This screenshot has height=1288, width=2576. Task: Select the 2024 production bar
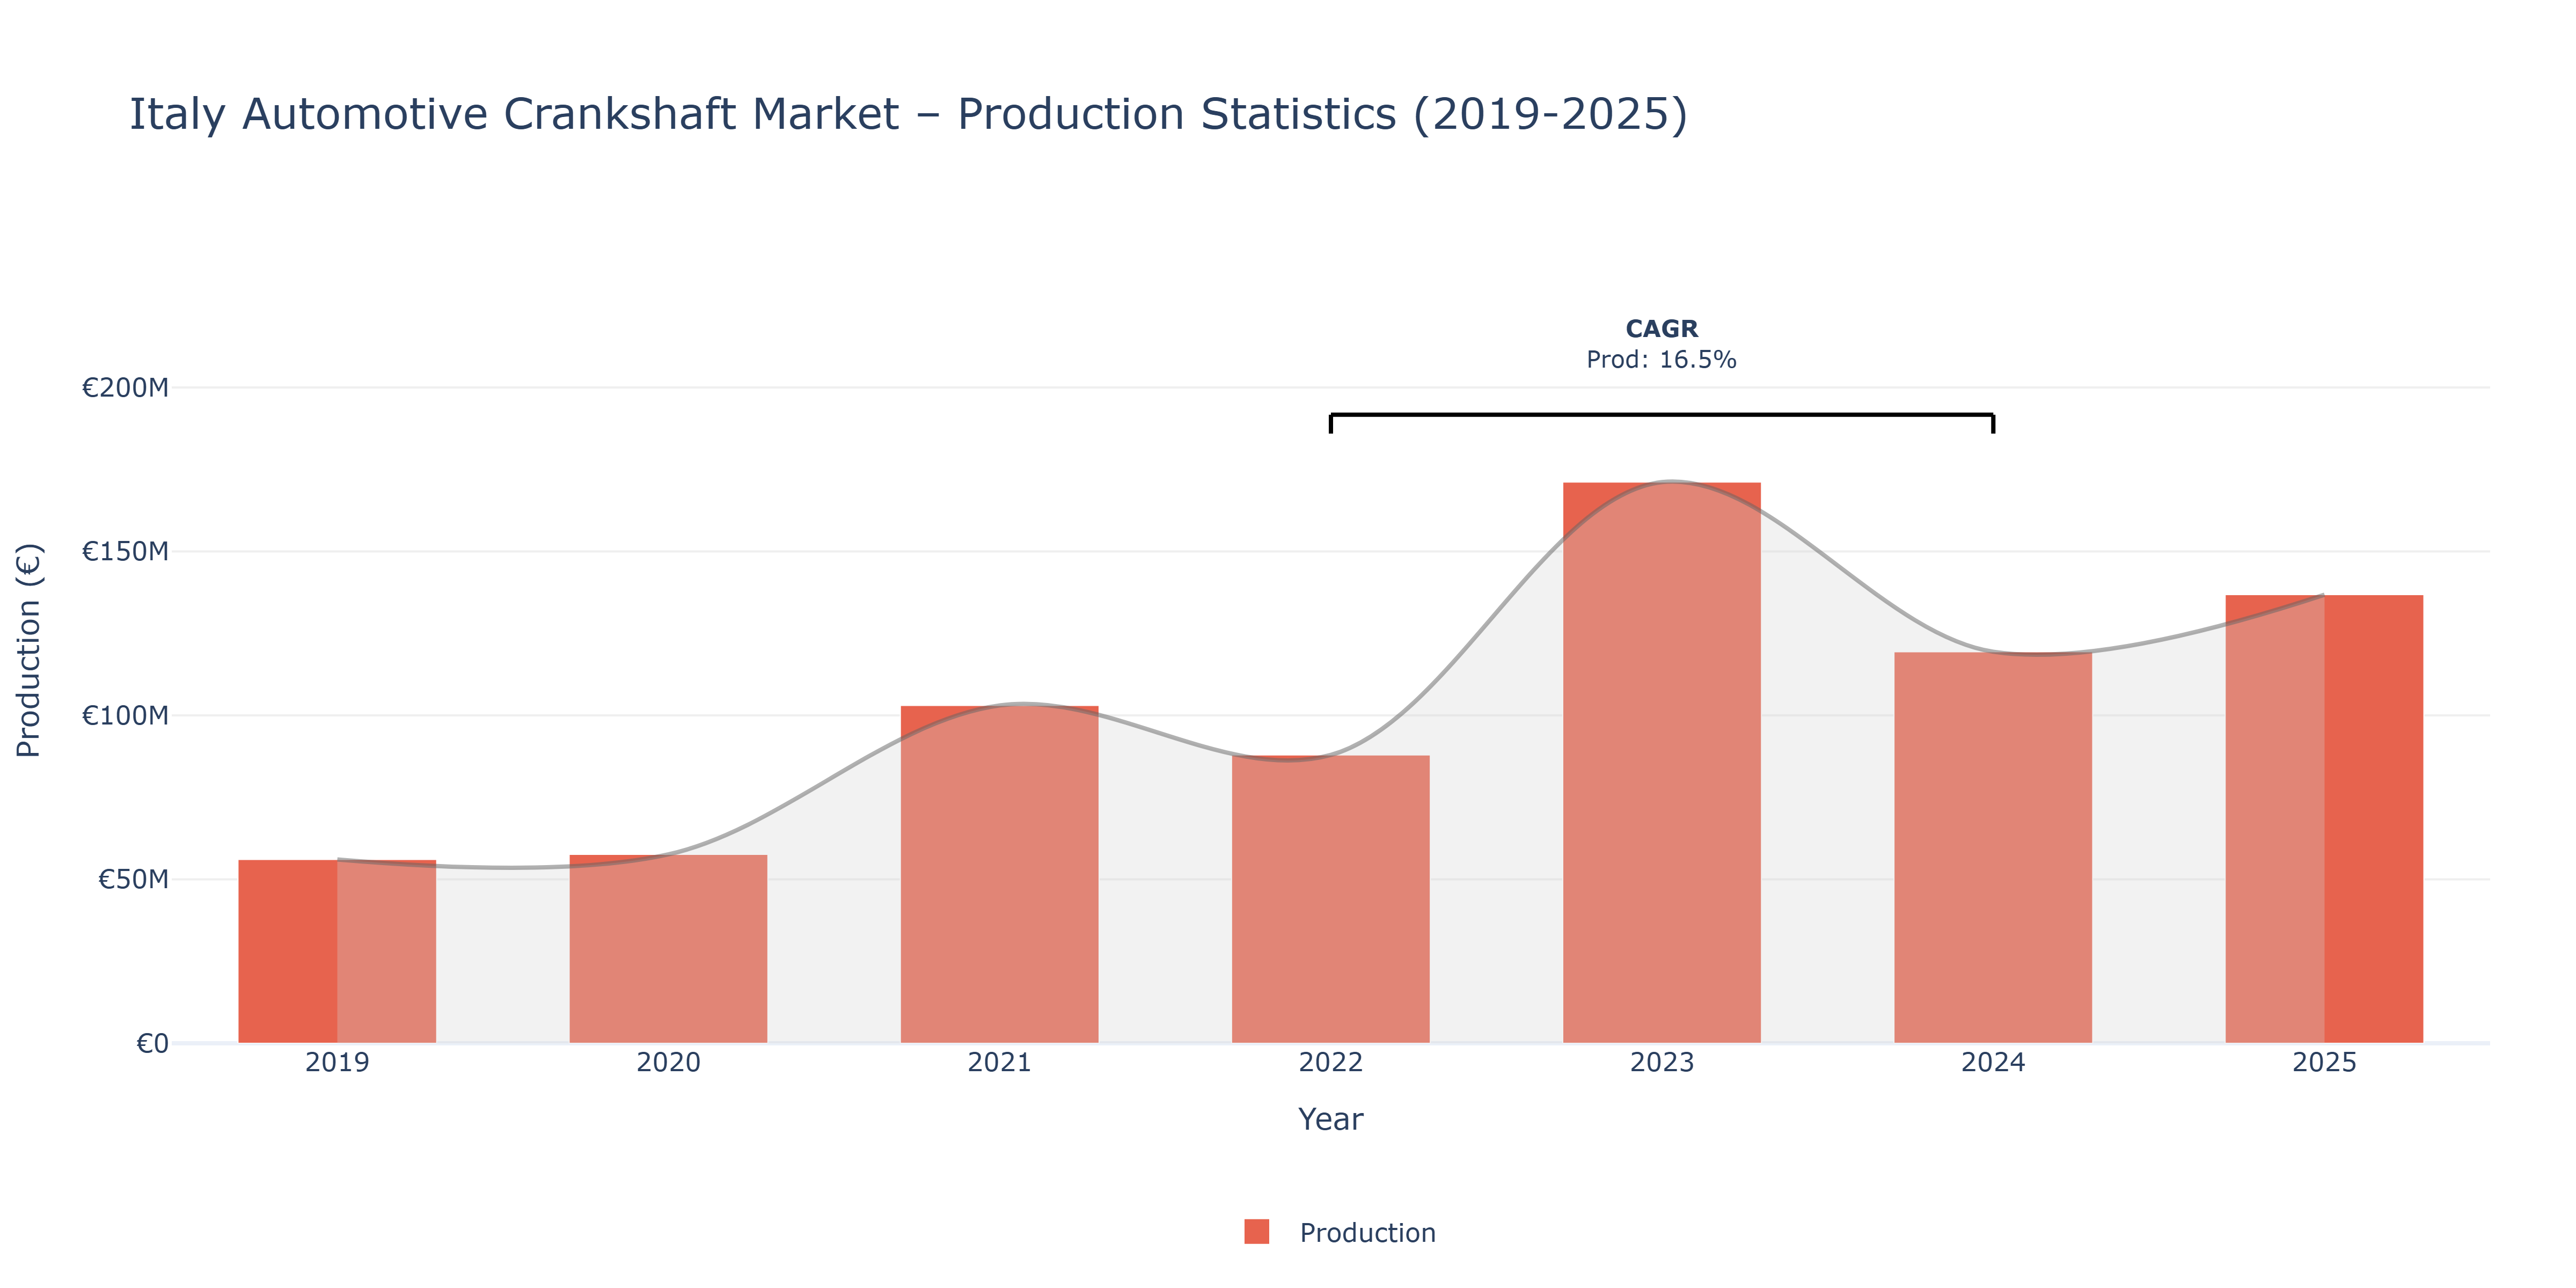[1992, 848]
